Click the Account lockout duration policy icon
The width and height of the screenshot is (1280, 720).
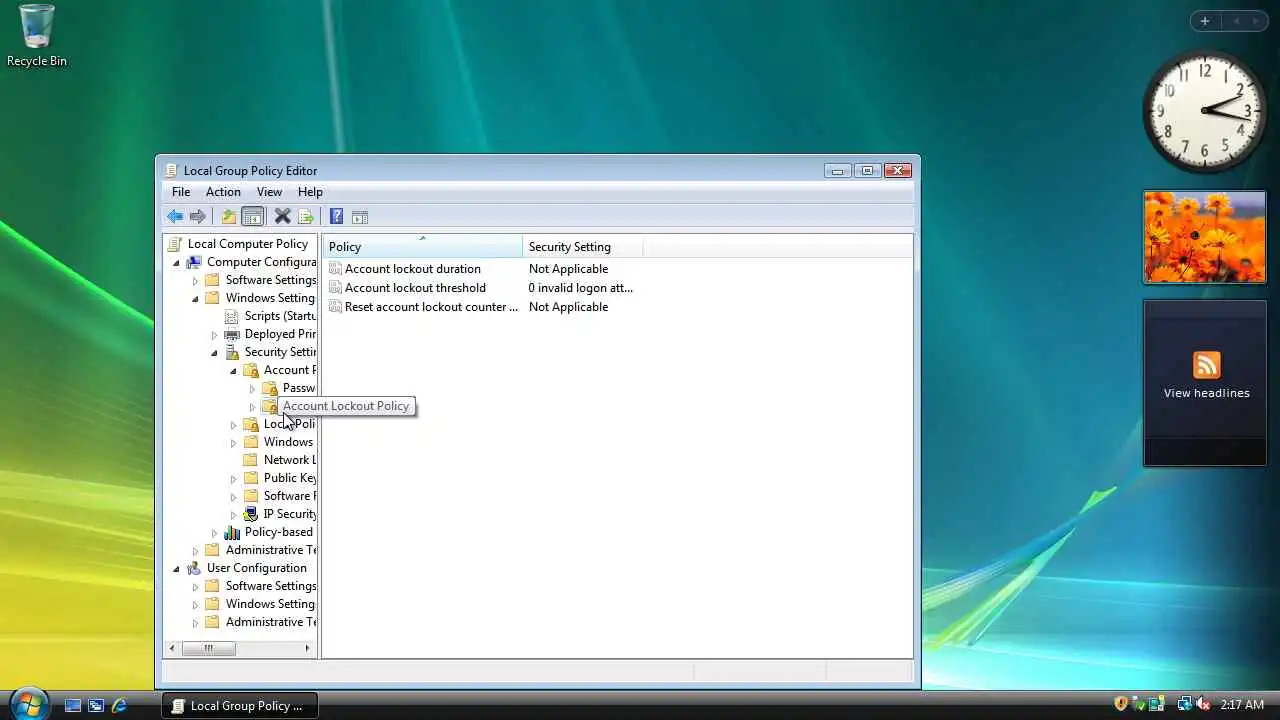coord(335,269)
